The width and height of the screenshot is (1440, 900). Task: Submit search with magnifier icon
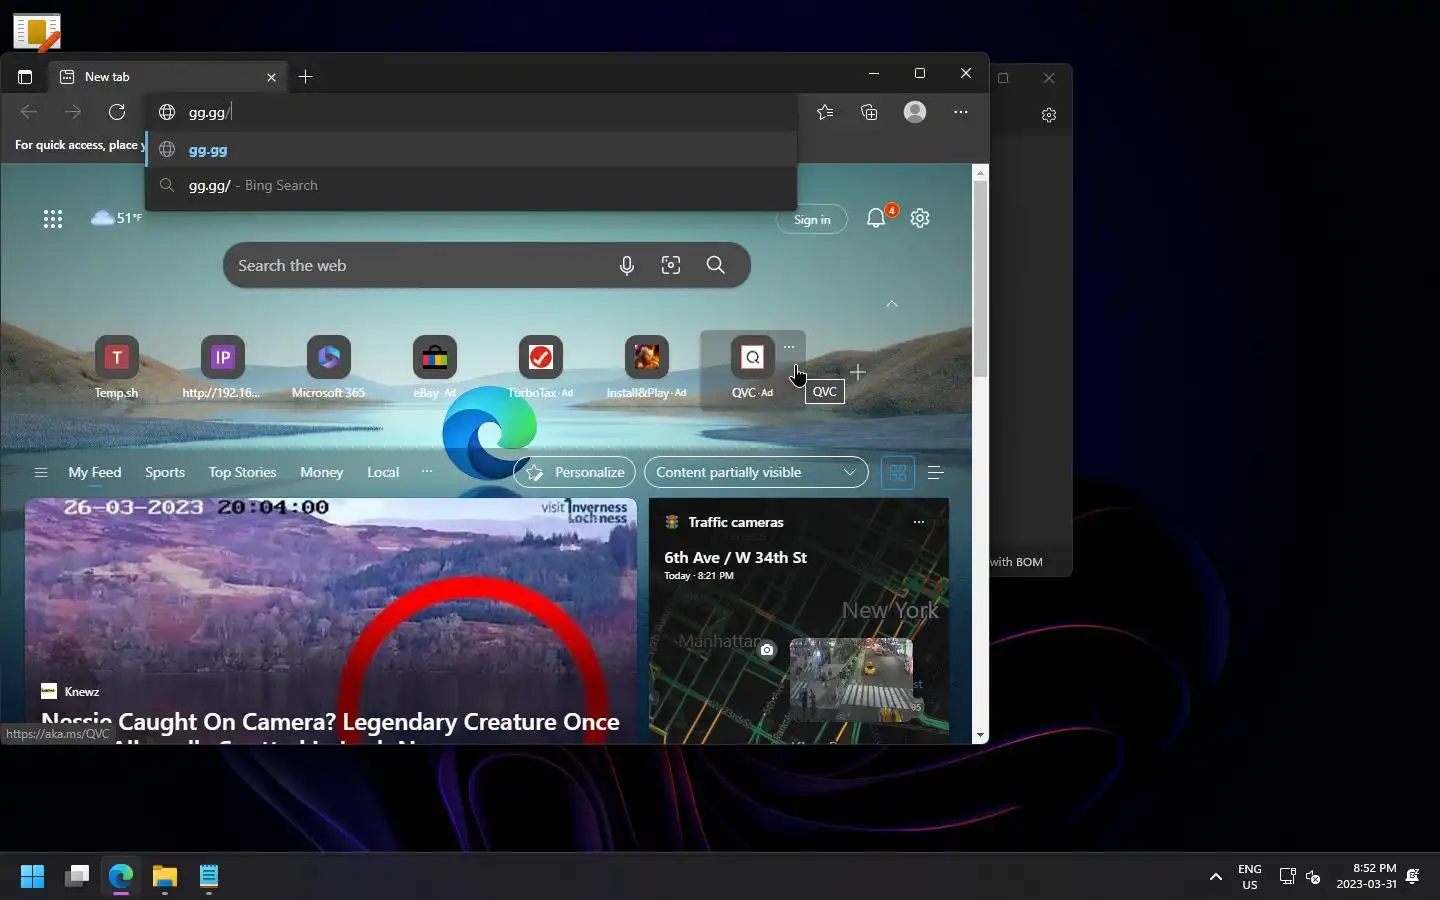(x=716, y=265)
